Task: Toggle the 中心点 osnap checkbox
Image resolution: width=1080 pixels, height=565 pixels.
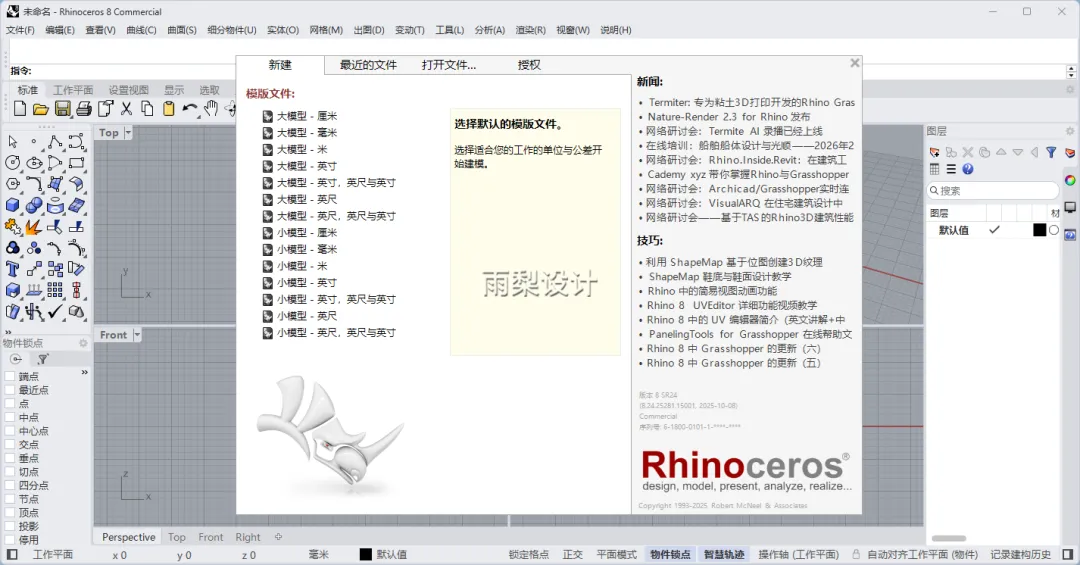Action: pyautogui.click(x=10, y=431)
